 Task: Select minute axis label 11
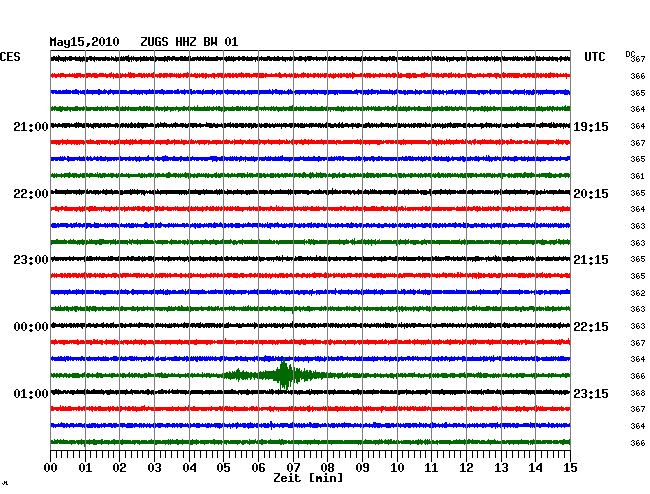click(431, 468)
